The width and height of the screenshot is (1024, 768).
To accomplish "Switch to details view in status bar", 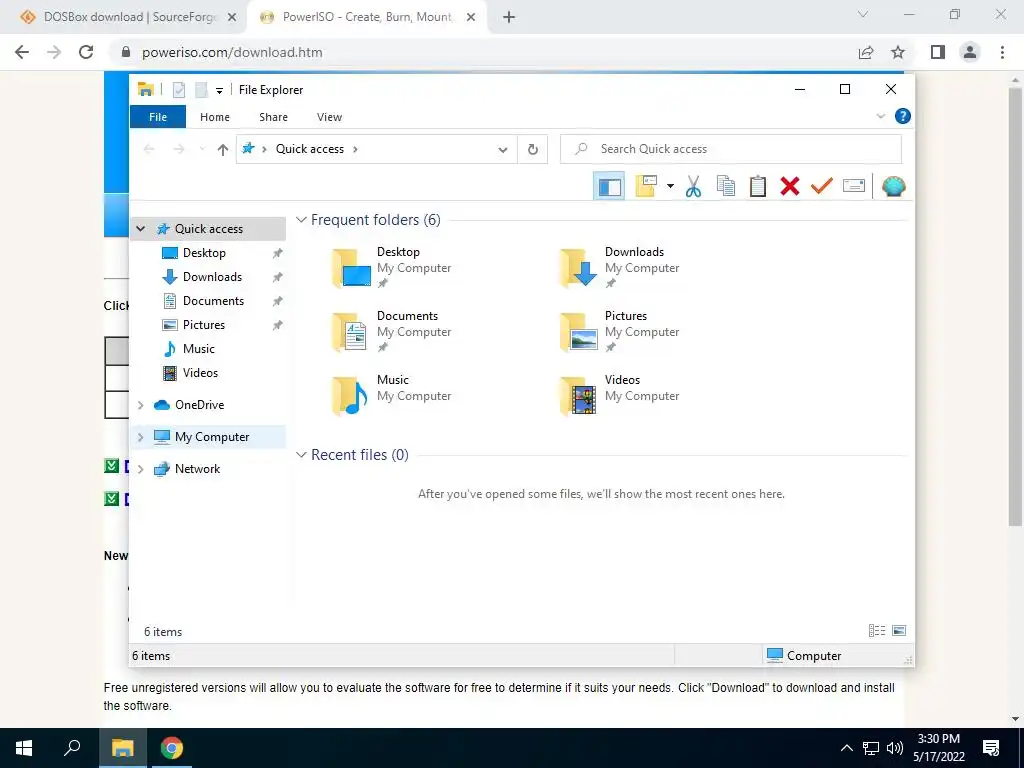I will point(877,631).
